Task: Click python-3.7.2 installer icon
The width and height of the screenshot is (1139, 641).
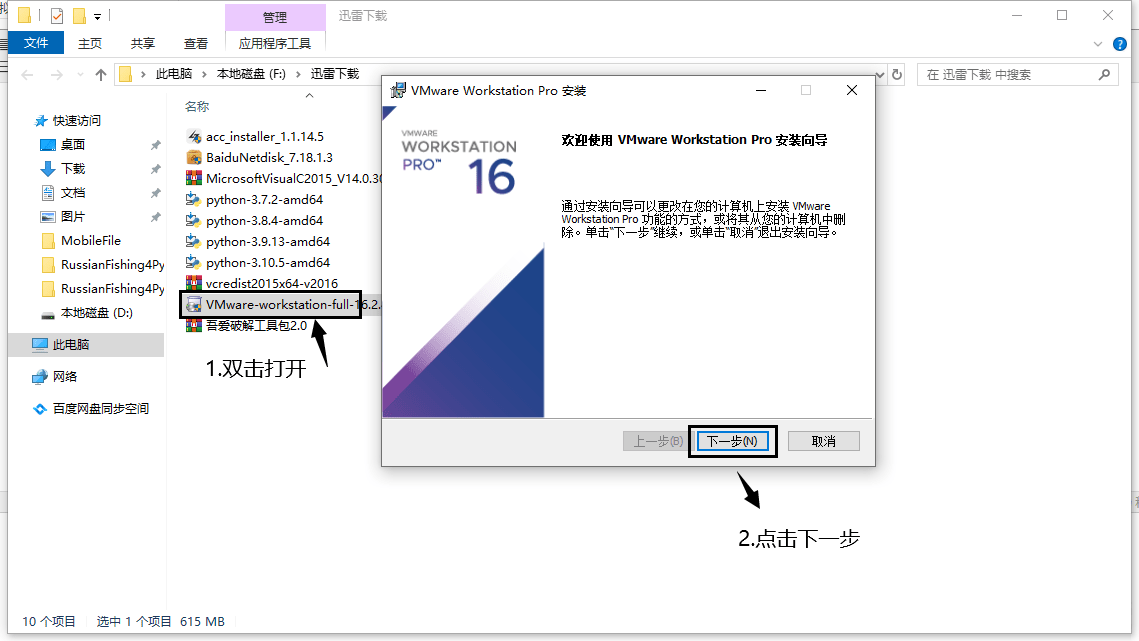Action: [194, 200]
